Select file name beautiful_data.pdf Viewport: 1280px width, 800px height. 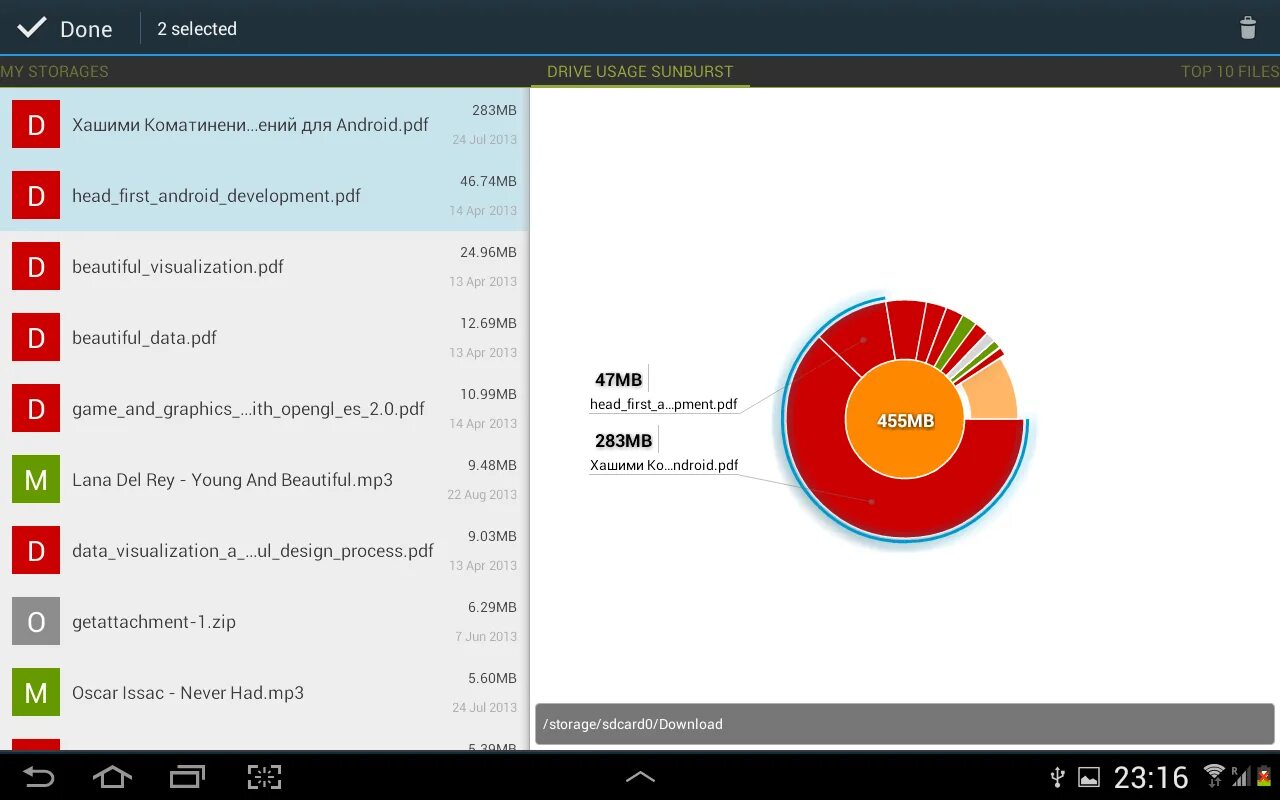point(144,338)
